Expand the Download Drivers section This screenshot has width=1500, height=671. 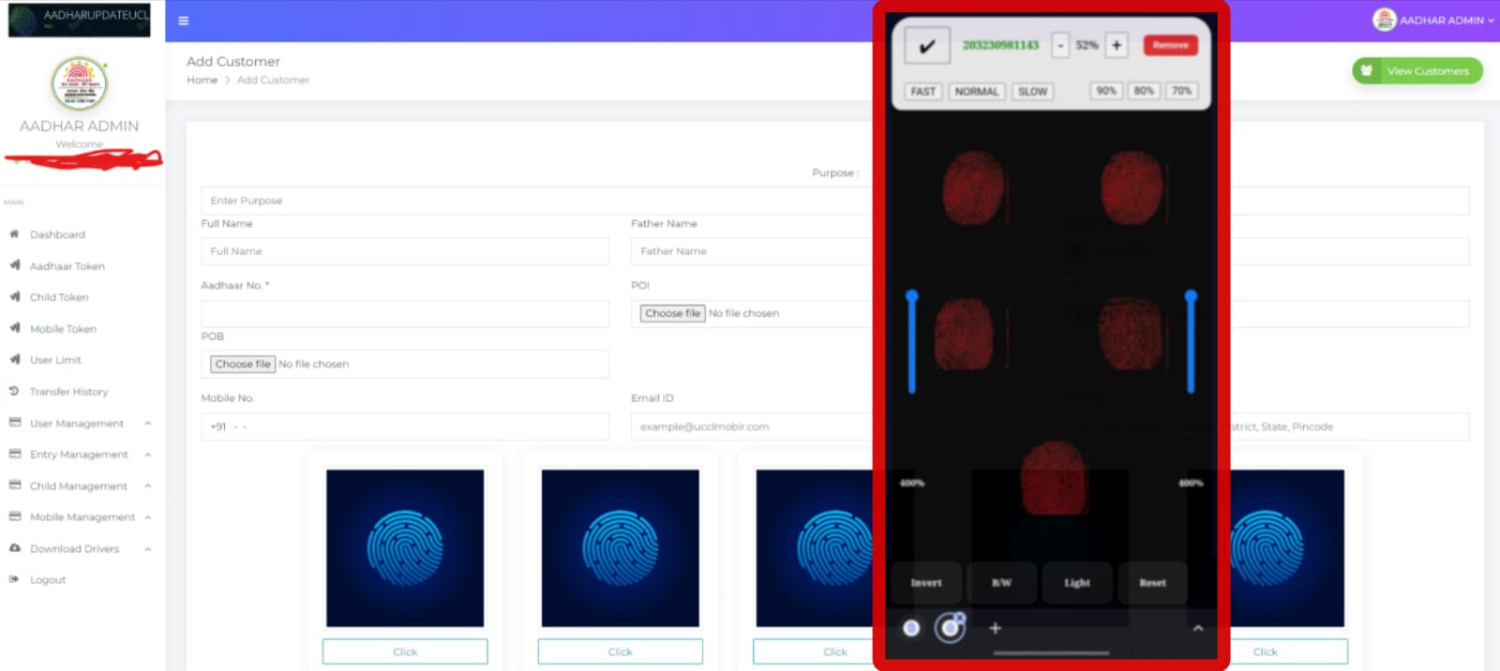click(x=75, y=549)
